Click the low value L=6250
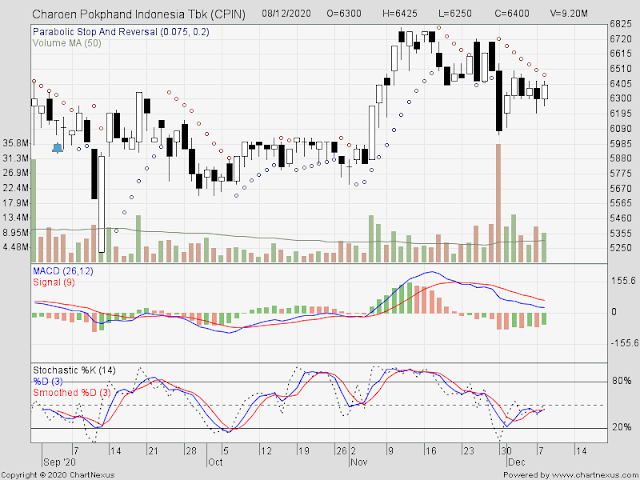Screen dimensions: 640x480 pos(455,13)
